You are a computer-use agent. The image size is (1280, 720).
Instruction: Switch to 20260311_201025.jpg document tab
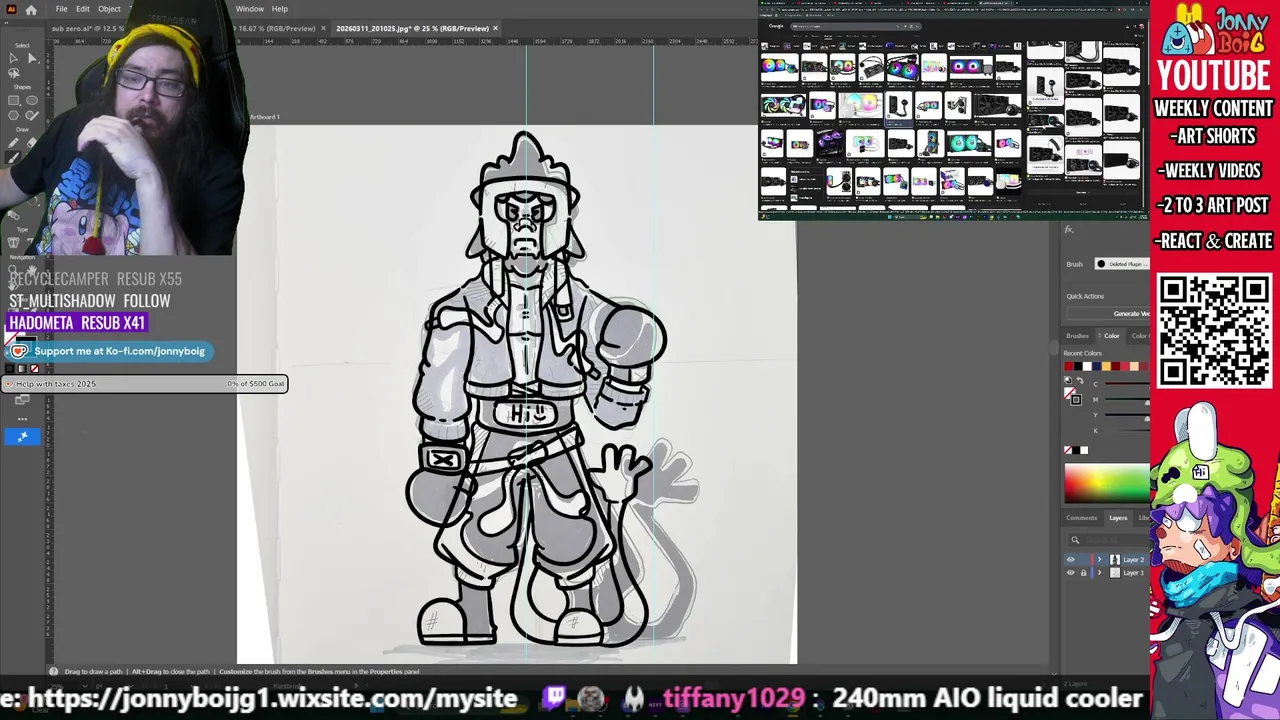click(x=412, y=28)
